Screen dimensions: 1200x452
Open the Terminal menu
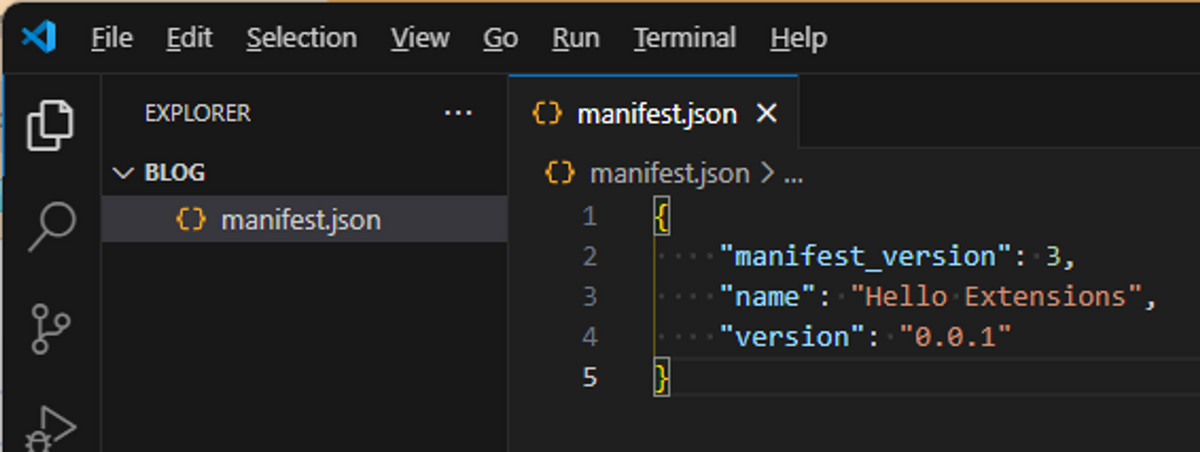pos(685,38)
